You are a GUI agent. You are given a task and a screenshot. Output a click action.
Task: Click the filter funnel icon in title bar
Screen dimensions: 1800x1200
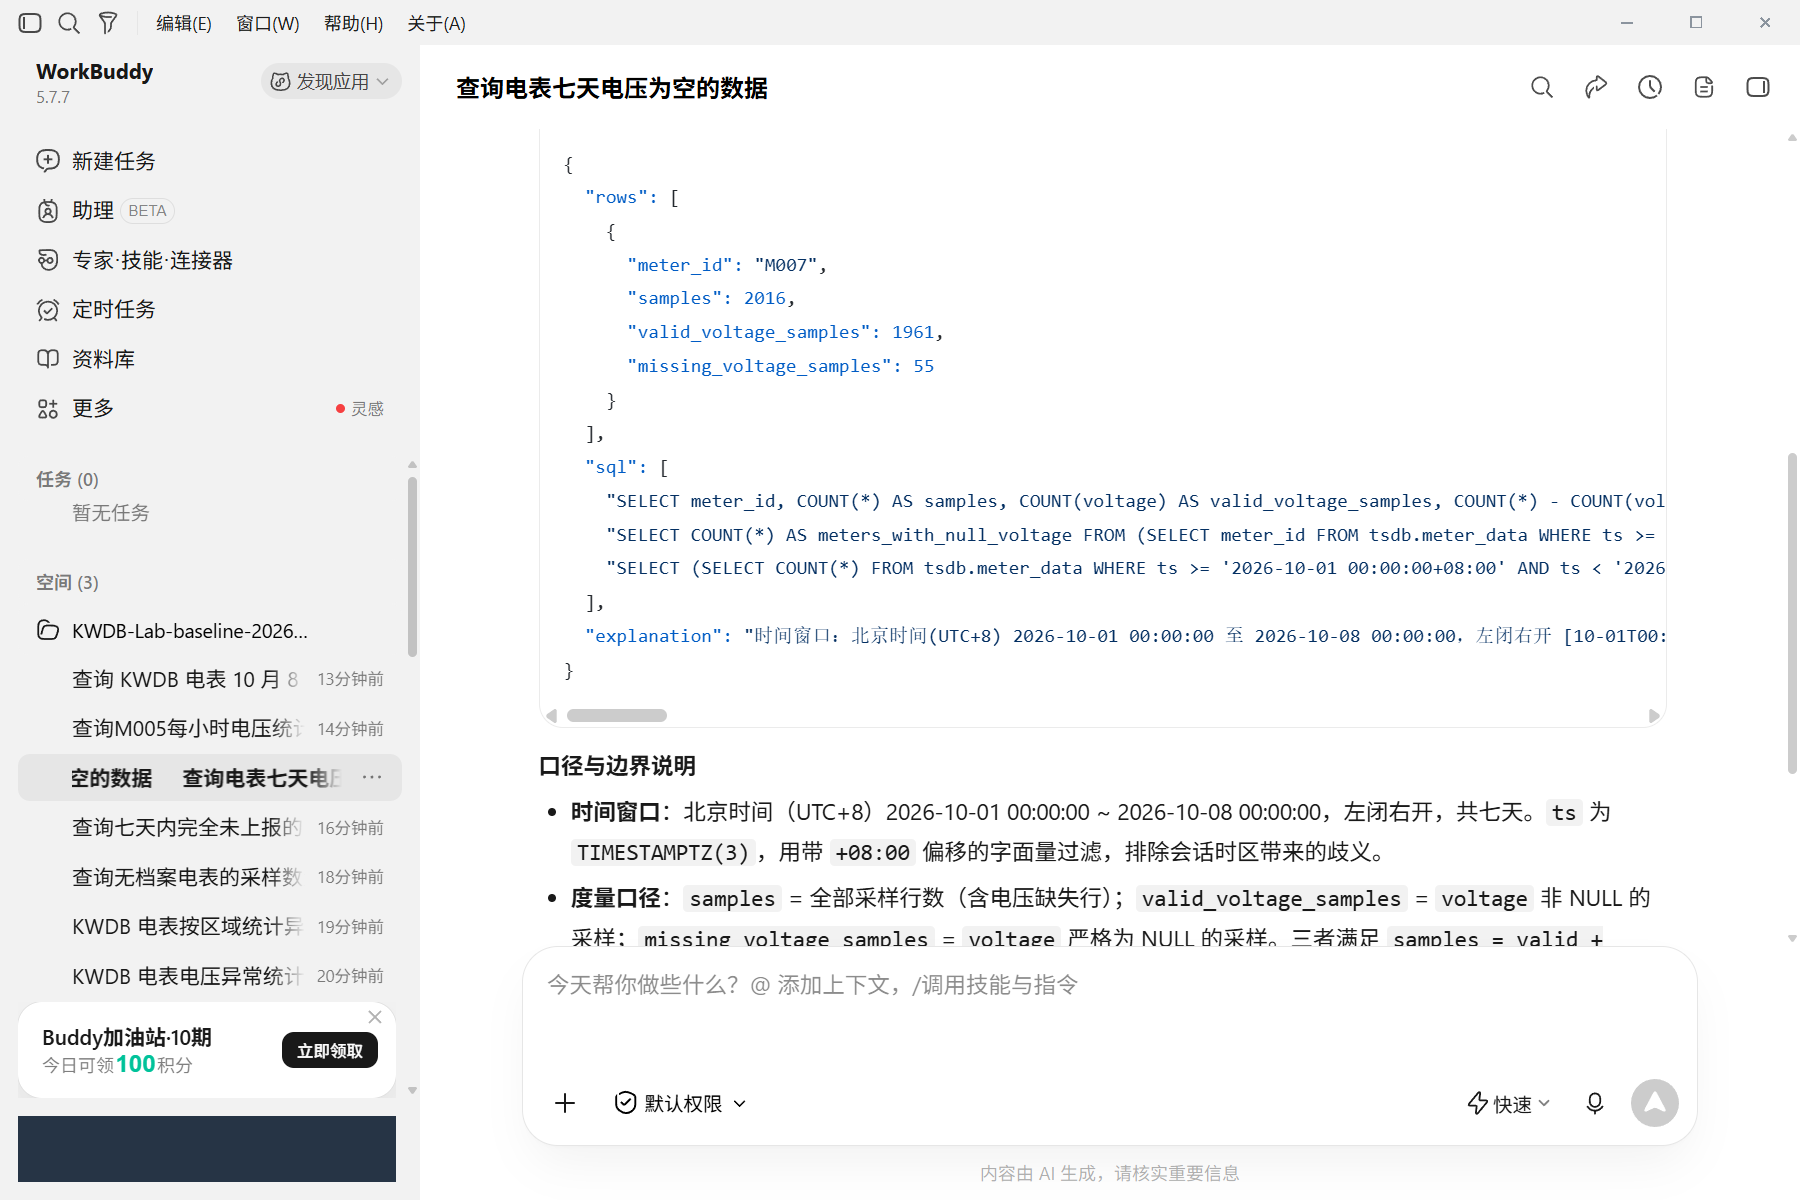tap(108, 23)
